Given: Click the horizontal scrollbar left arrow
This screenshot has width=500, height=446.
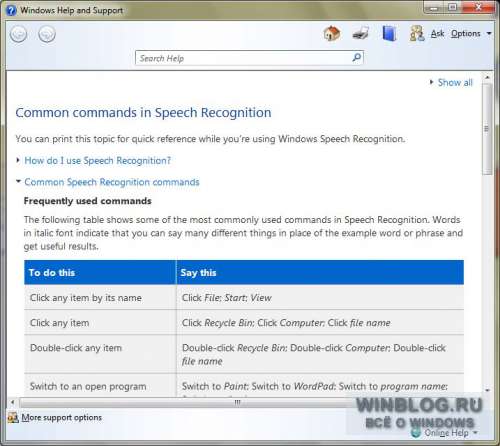Looking at the screenshot, I should tap(13, 402).
